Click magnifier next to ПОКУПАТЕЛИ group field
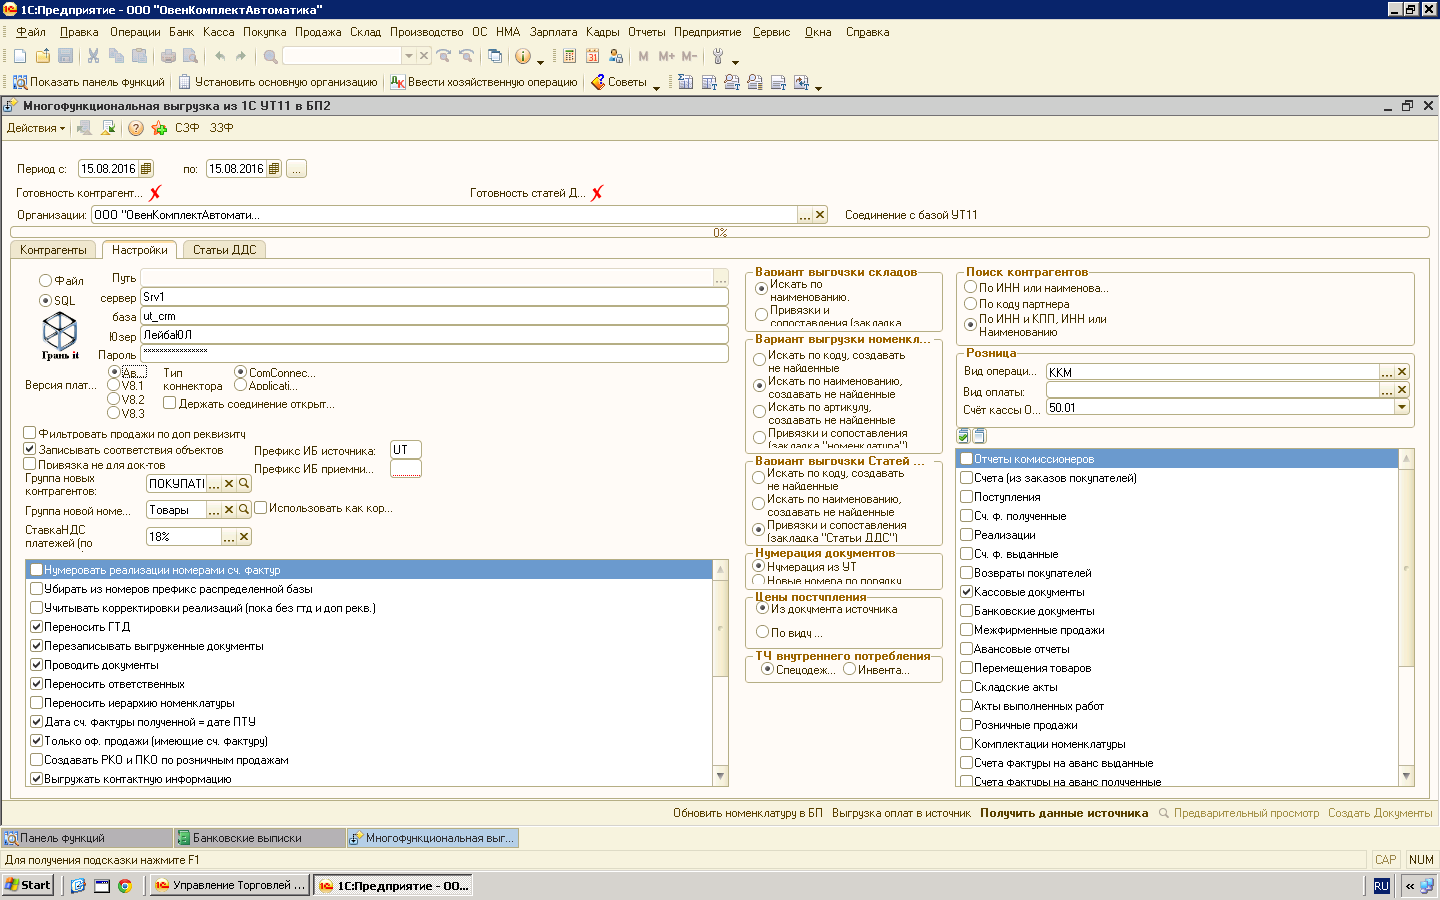Image resolution: width=1440 pixels, height=900 pixels. coord(244,484)
